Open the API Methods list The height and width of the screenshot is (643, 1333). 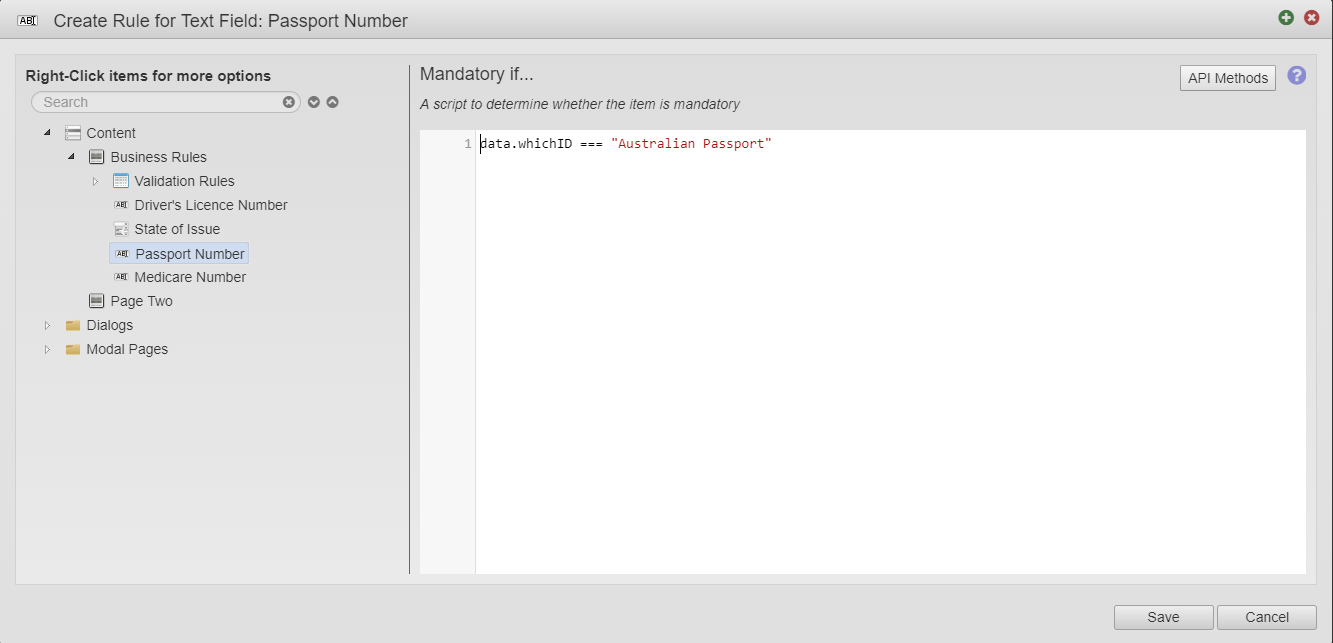(x=1227, y=78)
